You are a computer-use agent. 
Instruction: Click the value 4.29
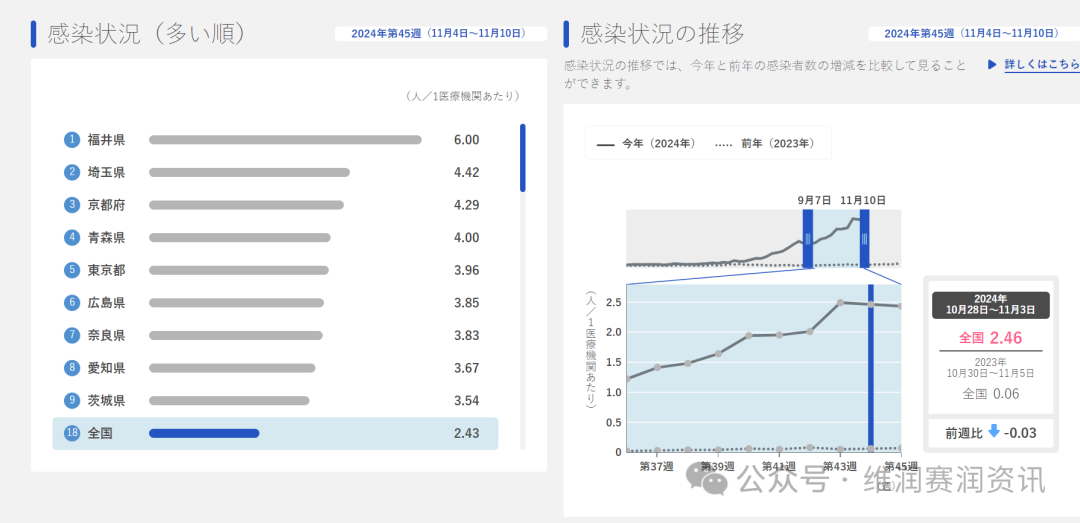pyautogui.click(x=466, y=205)
